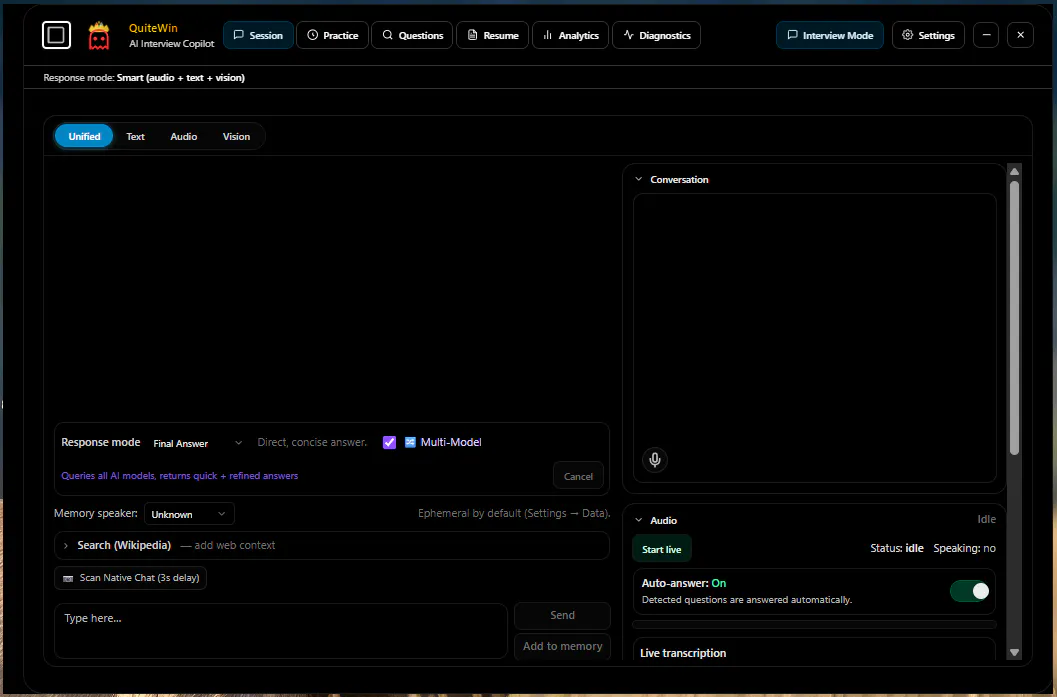The width and height of the screenshot is (1057, 697).
Task: Click the Live transcription heading
Action: (683, 653)
